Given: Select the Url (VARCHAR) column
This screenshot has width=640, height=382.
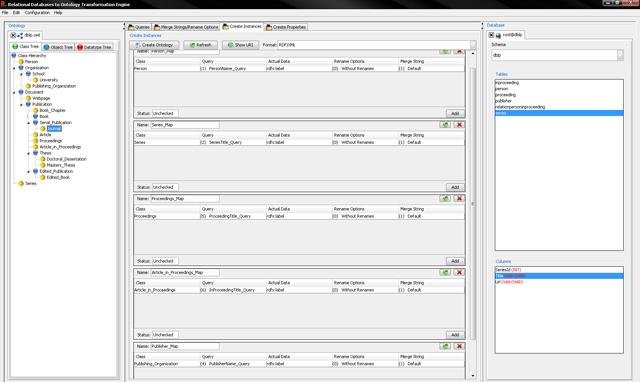Looking at the screenshot, I should pos(559,282).
